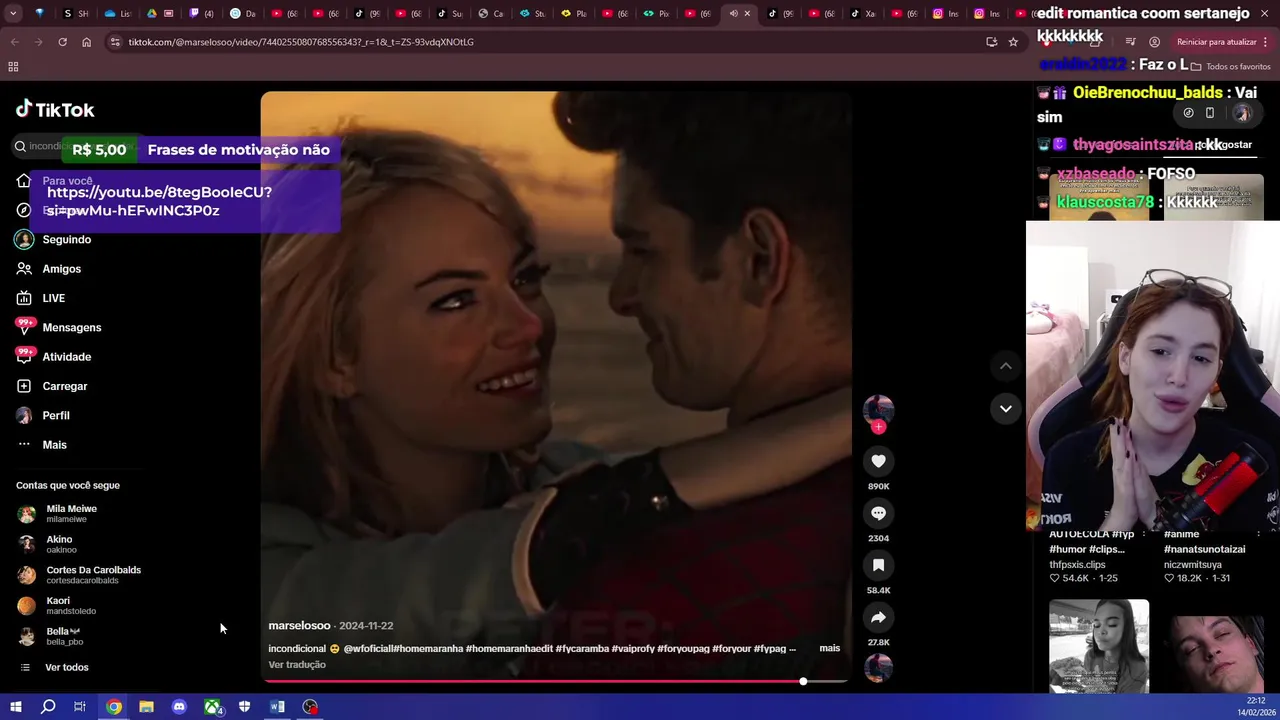
Task: Open thfpsxis.clips channel name
Action: coord(1078,564)
